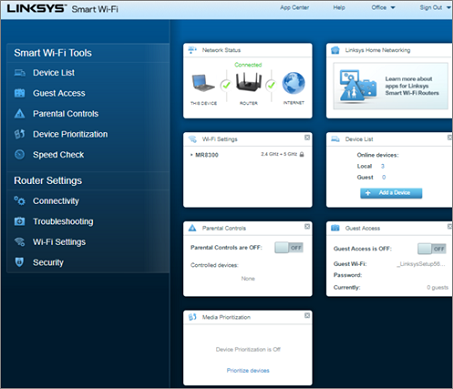The height and width of the screenshot is (389, 453).
Task: Click the Guest devices count link
Action: coord(384,177)
